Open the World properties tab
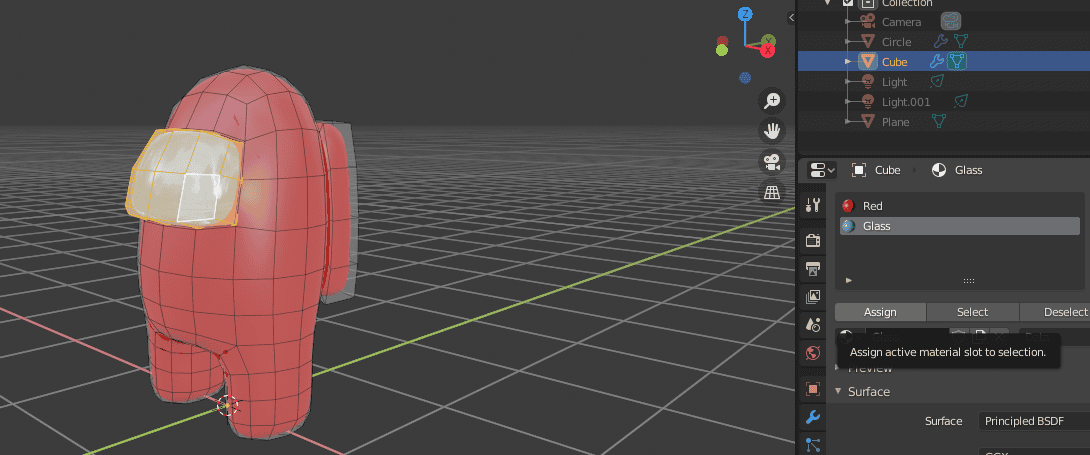Viewport: 1090px width, 455px height. (x=813, y=353)
